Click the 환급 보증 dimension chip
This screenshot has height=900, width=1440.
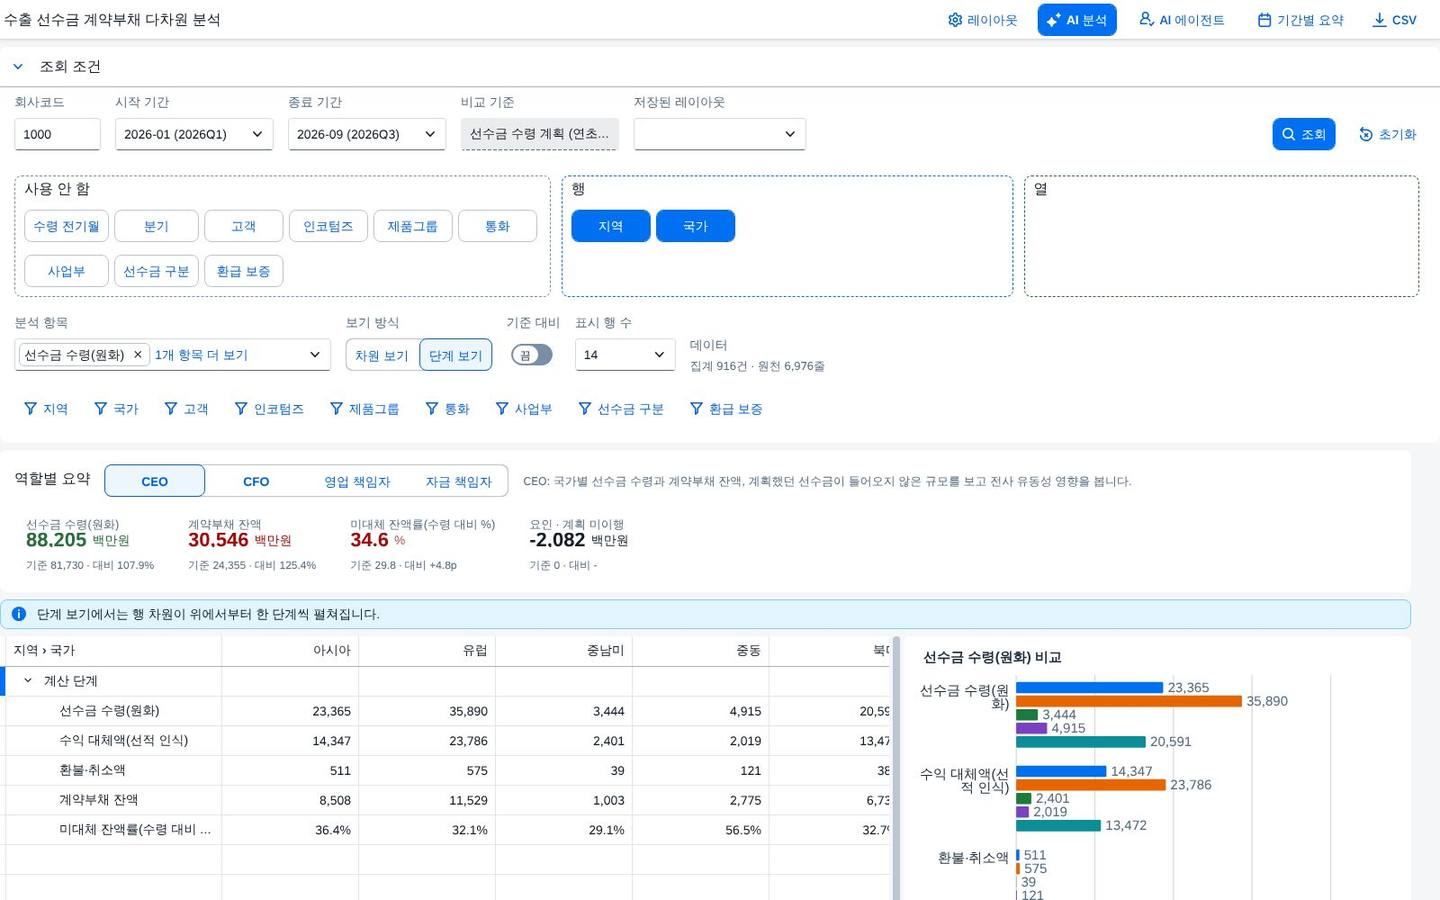(244, 271)
